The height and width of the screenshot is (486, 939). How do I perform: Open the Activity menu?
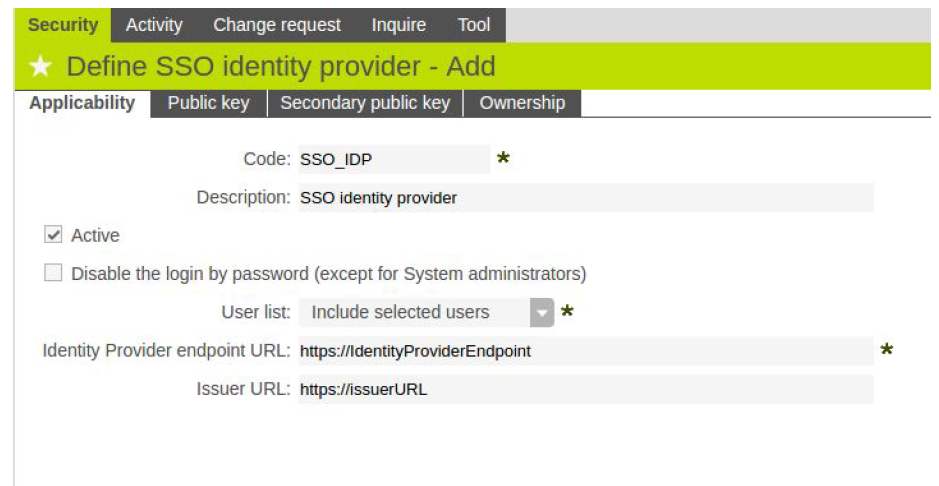pyautogui.click(x=154, y=25)
